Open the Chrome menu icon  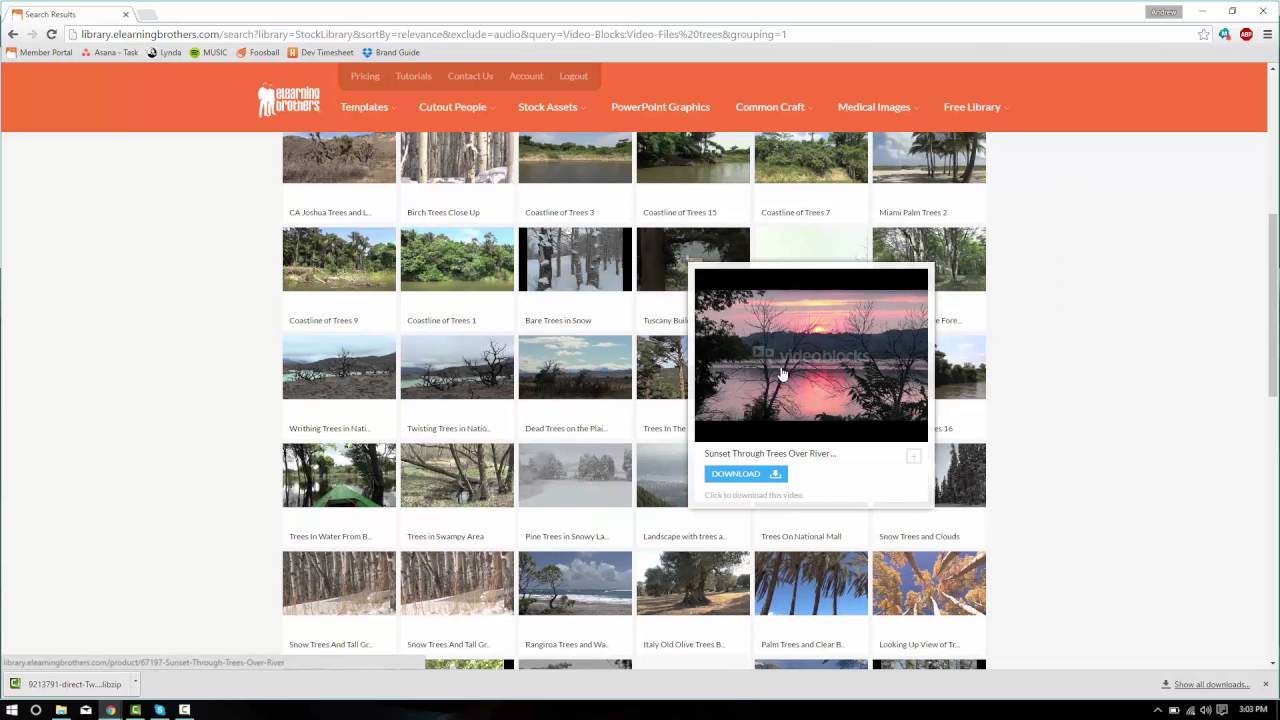(1267, 34)
